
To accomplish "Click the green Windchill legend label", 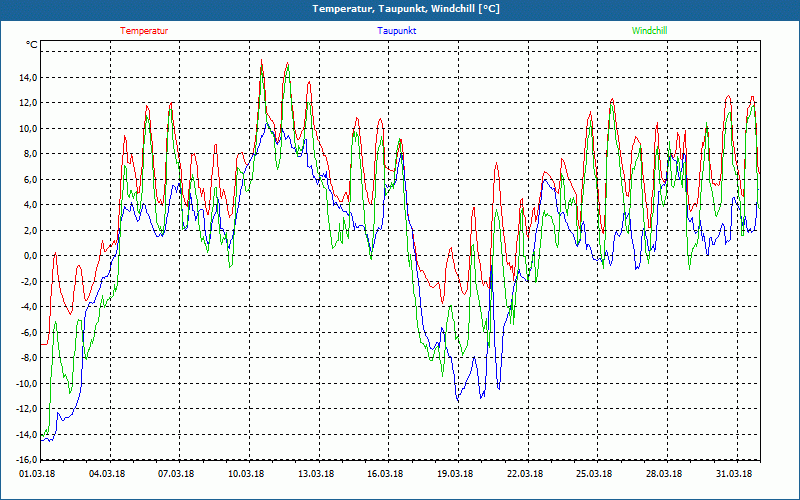I will (x=649, y=31).
